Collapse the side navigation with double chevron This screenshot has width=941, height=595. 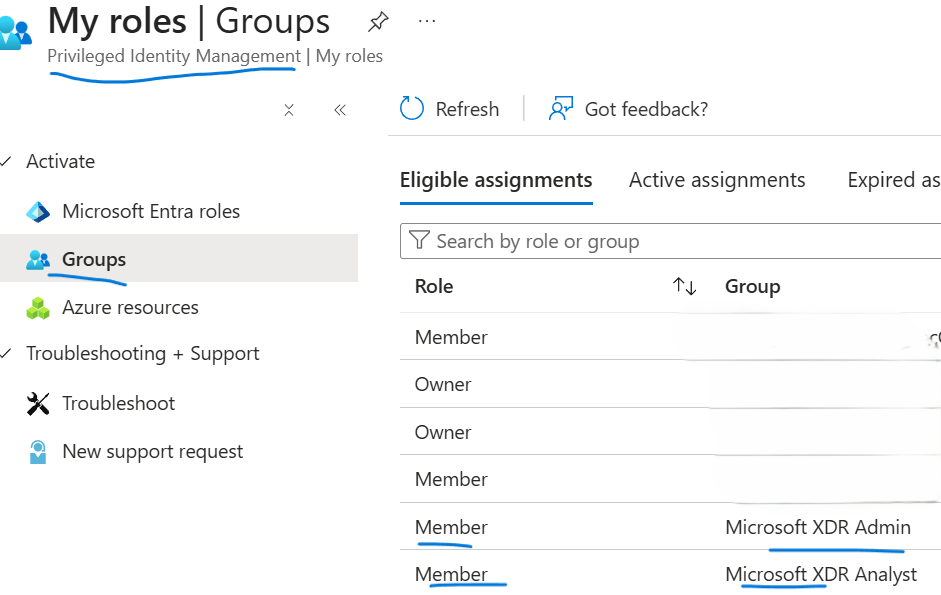pos(340,110)
